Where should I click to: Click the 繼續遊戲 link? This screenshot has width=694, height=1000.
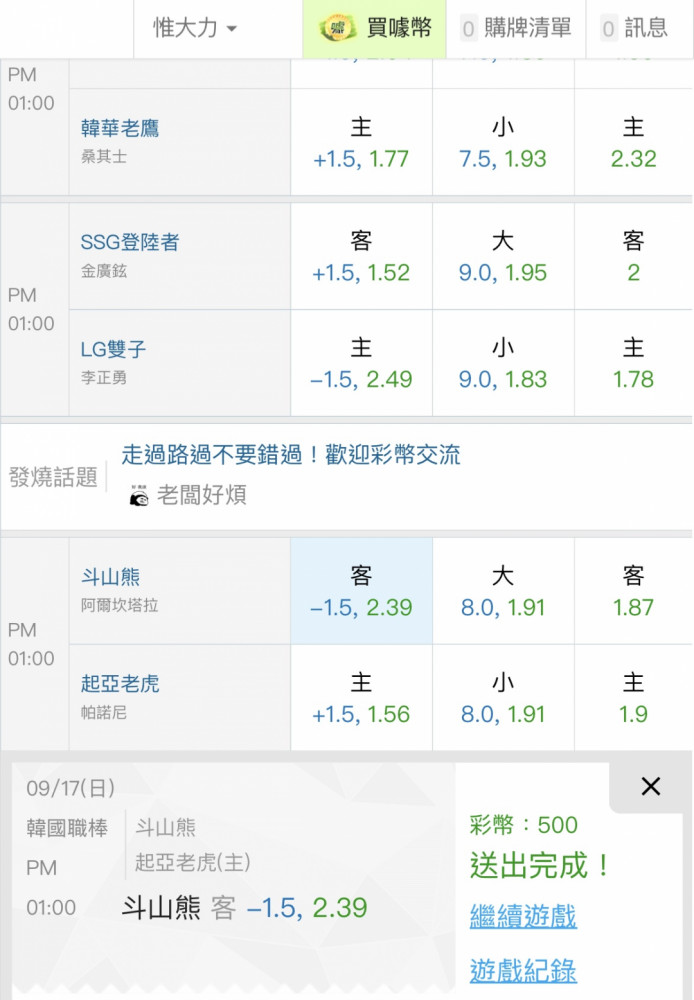[523, 915]
